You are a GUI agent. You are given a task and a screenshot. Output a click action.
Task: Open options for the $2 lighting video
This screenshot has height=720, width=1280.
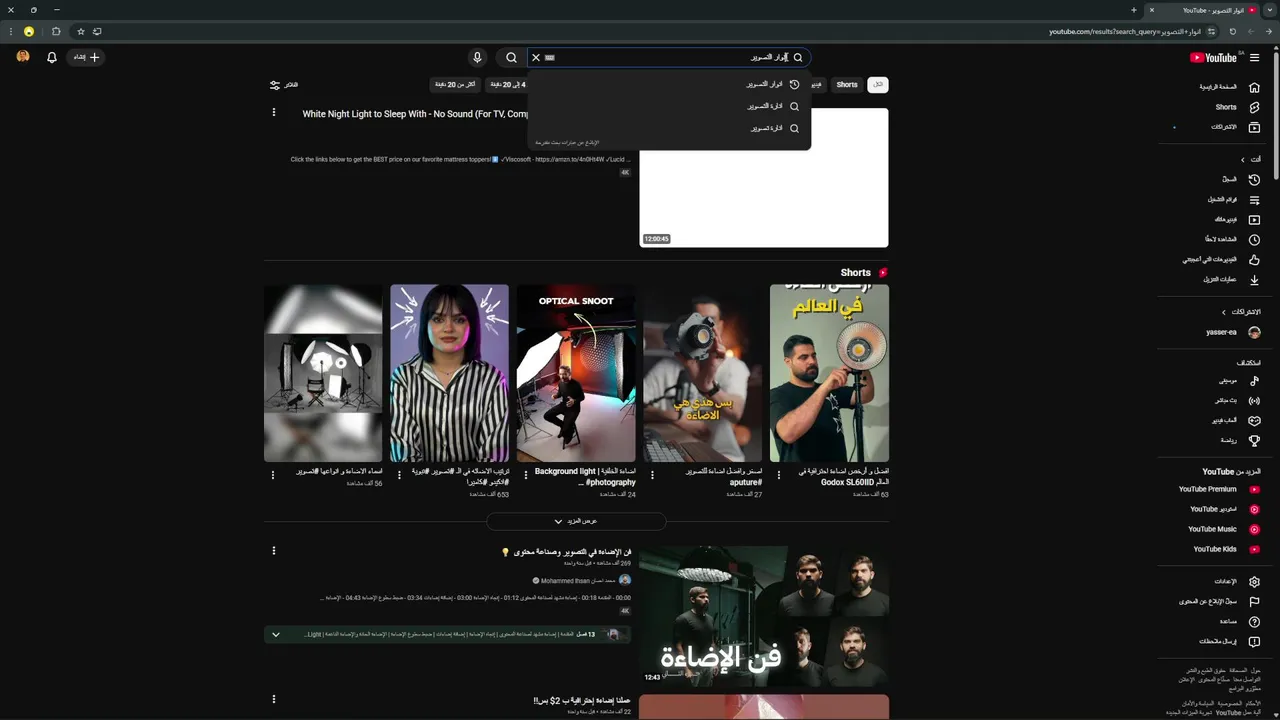[x=273, y=699]
